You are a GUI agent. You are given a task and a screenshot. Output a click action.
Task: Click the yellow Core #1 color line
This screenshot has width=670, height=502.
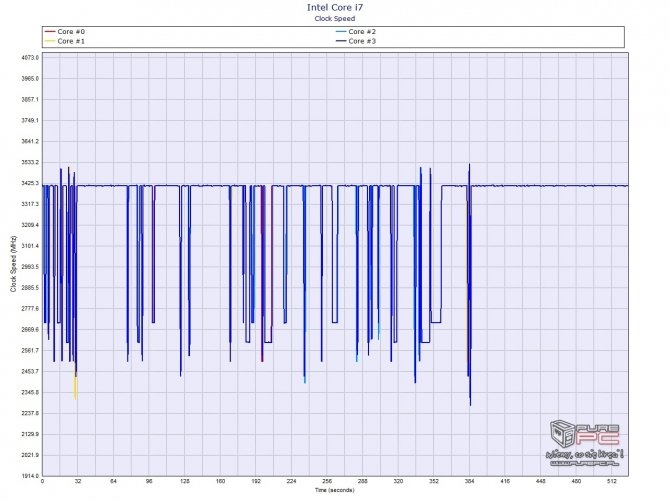click(x=50, y=41)
